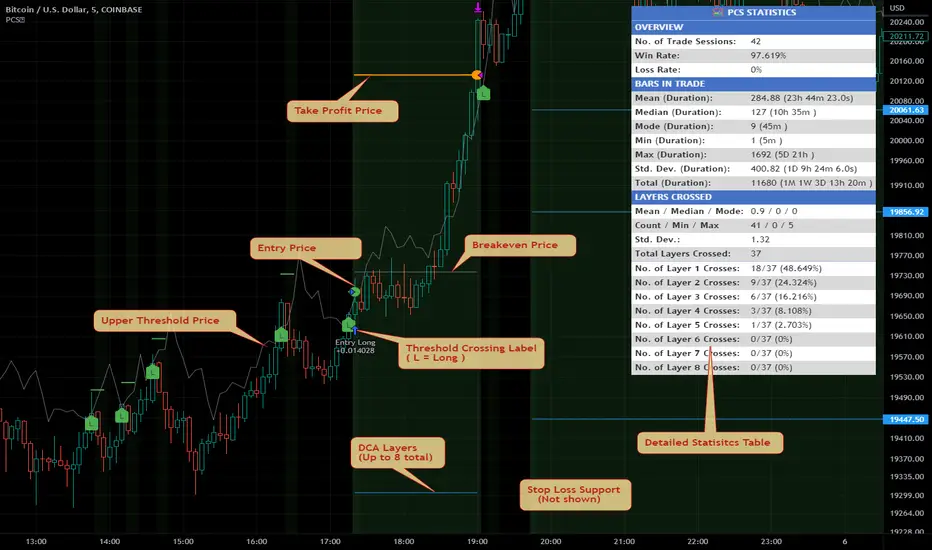The height and width of the screenshot is (550, 932).
Task: Click the DCA Layers callout
Action: coord(398,452)
